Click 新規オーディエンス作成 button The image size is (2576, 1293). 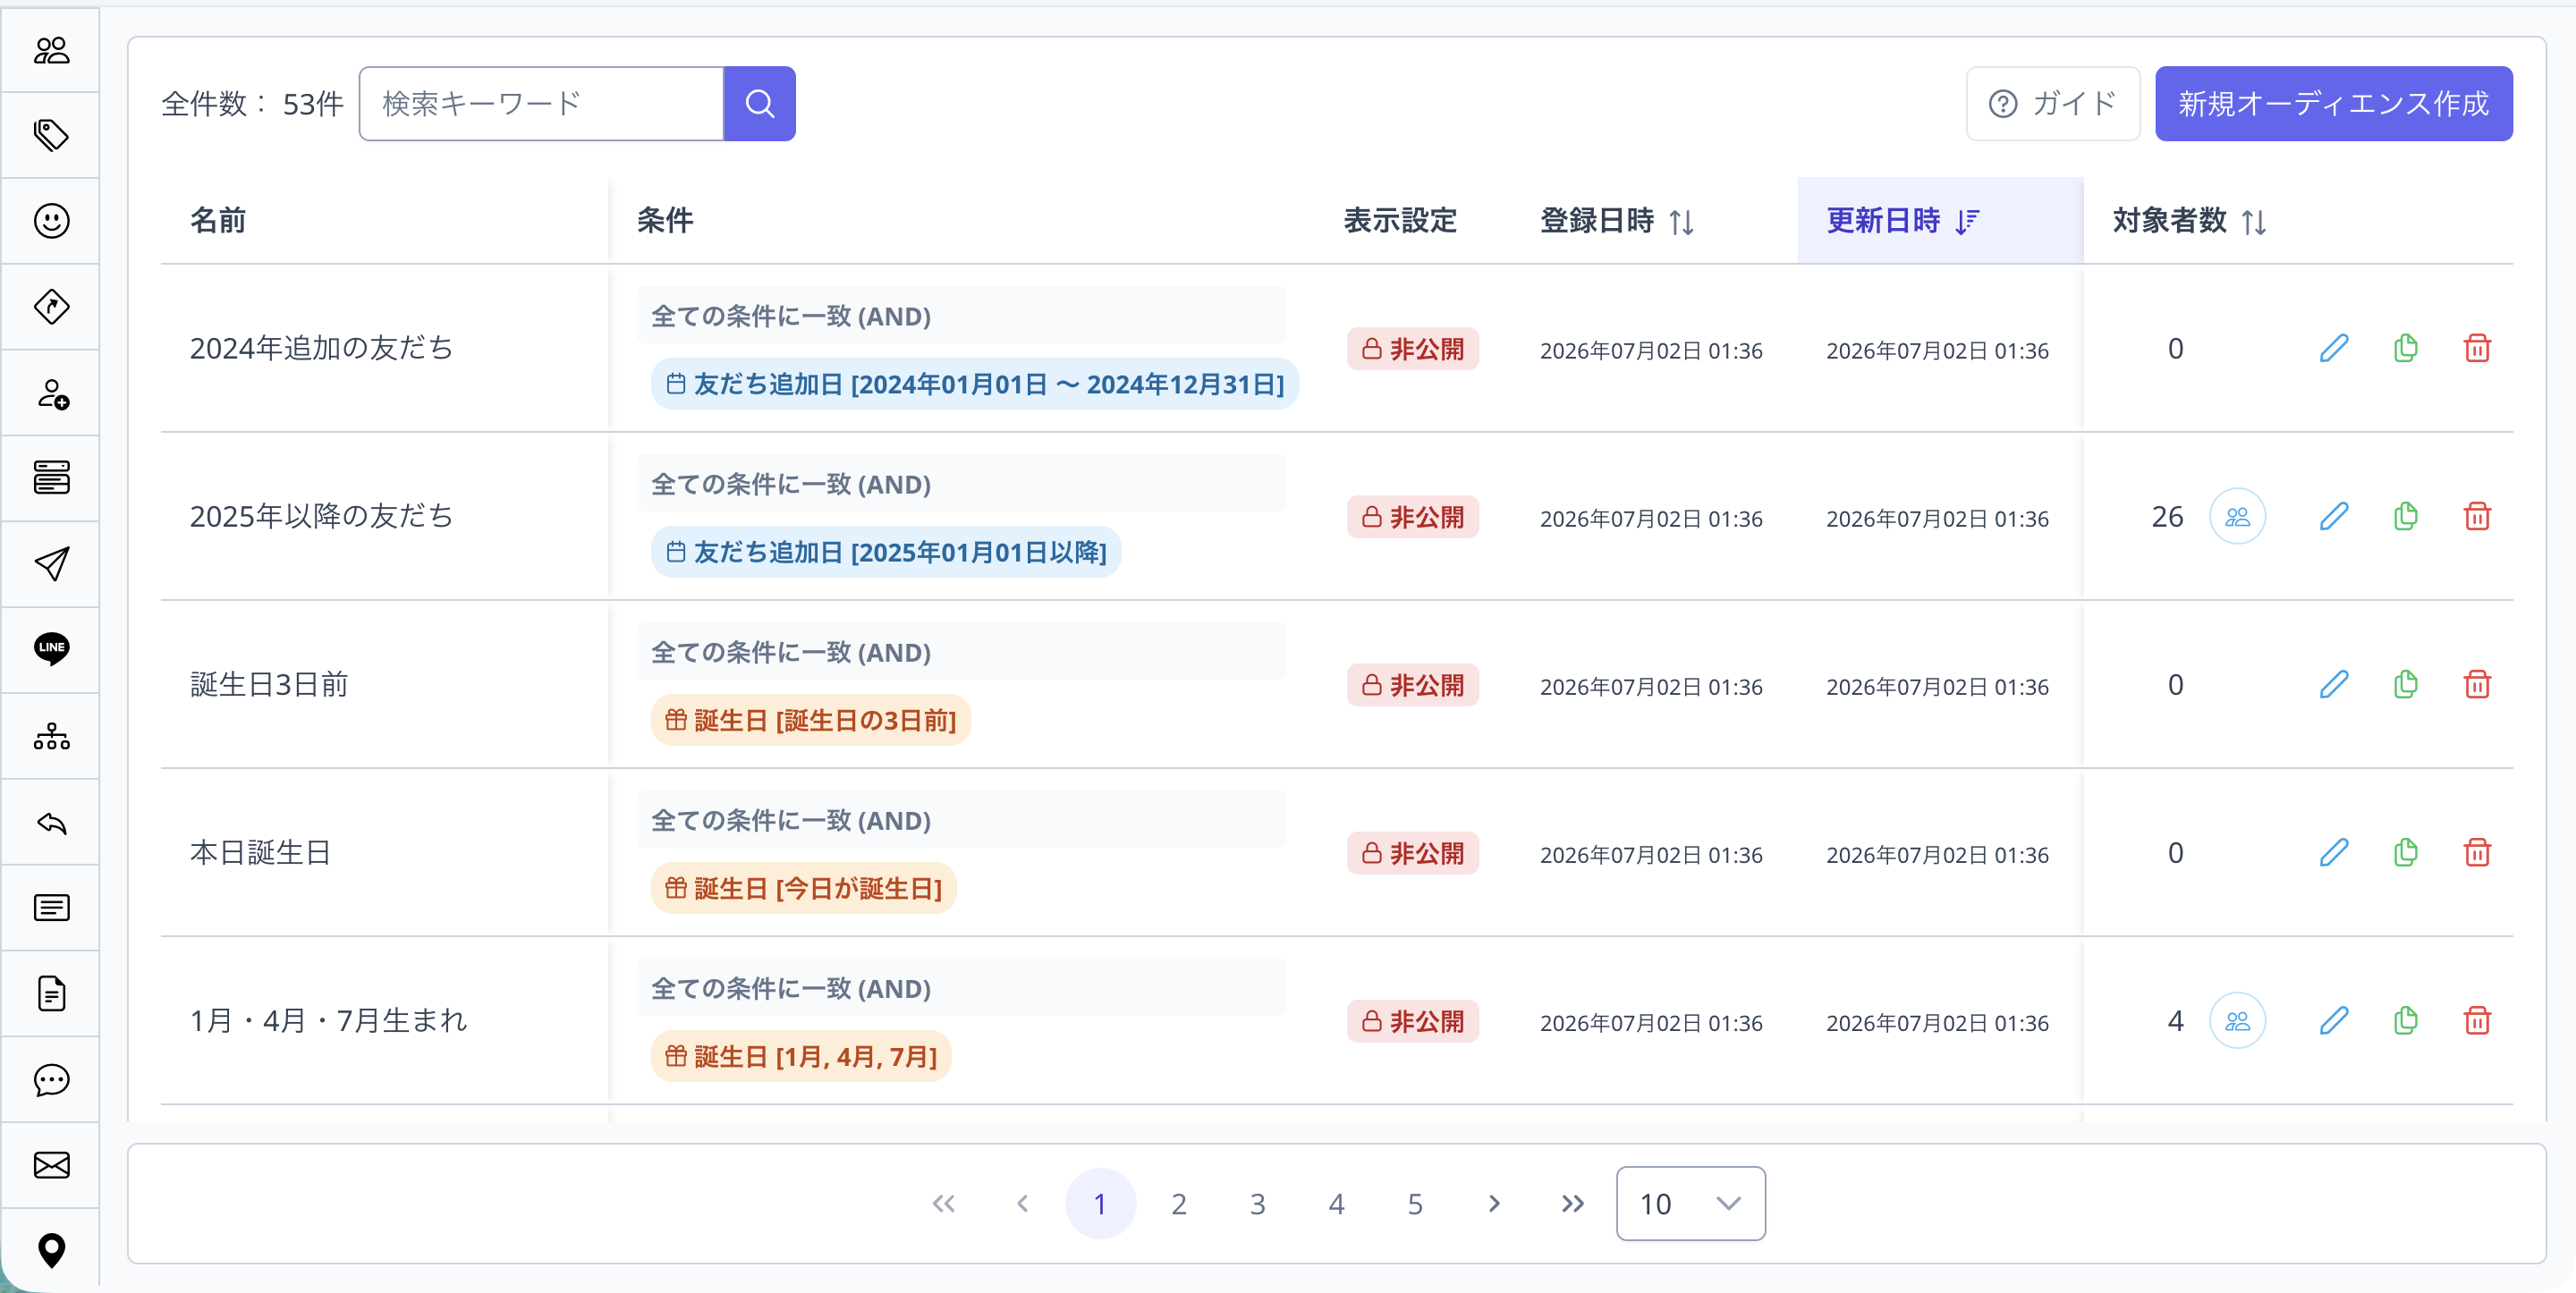tap(2333, 104)
